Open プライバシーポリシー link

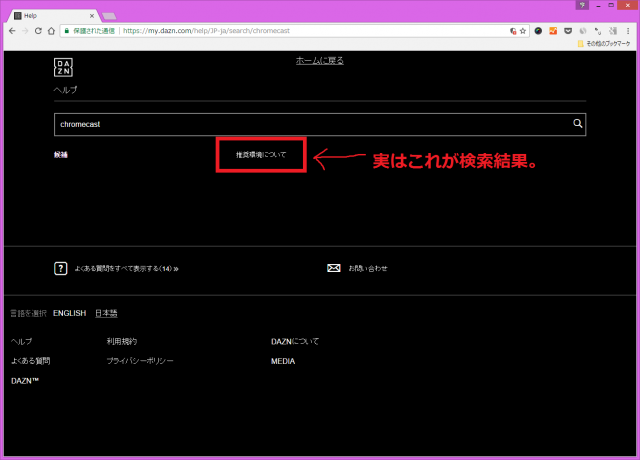(140, 361)
